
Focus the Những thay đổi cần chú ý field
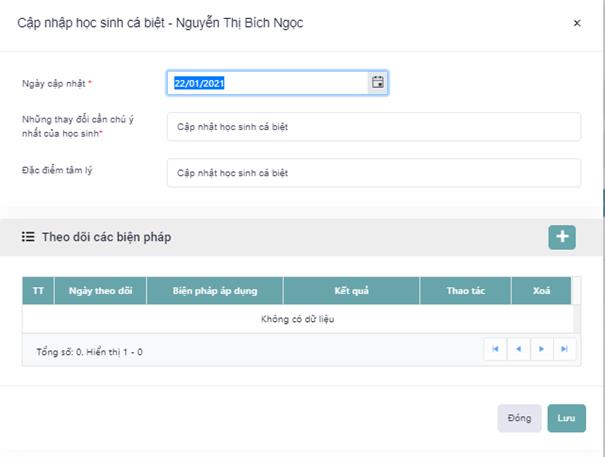(x=373, y=127)
